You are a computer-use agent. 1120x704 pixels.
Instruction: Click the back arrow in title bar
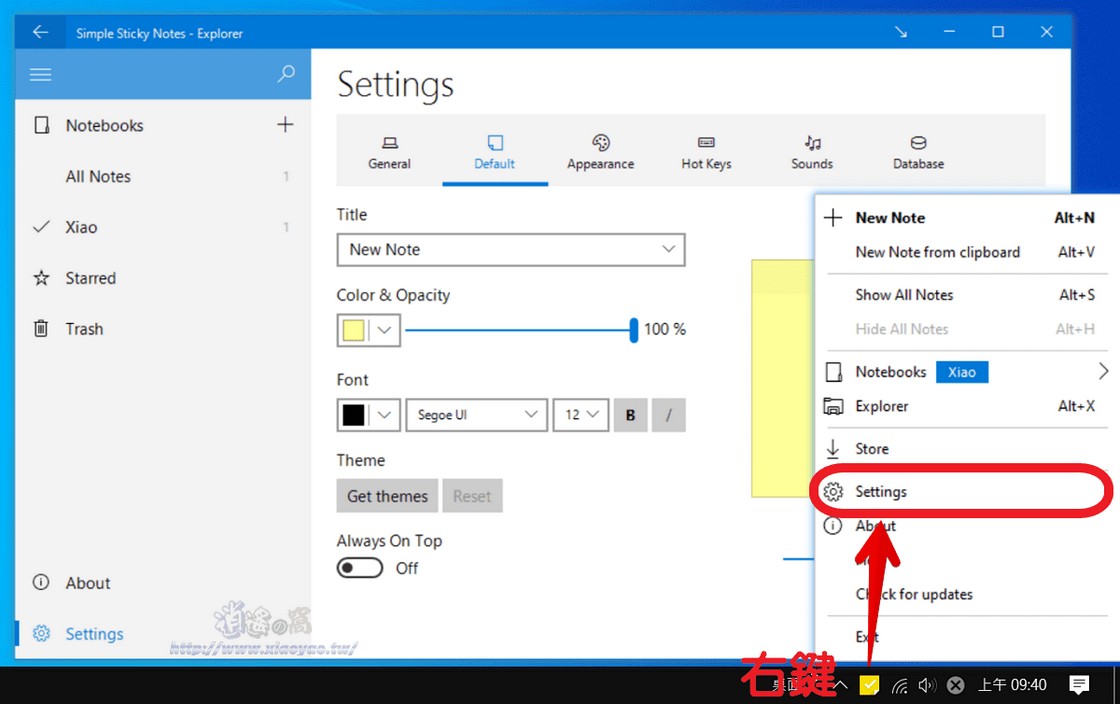(x=40, y=32)
